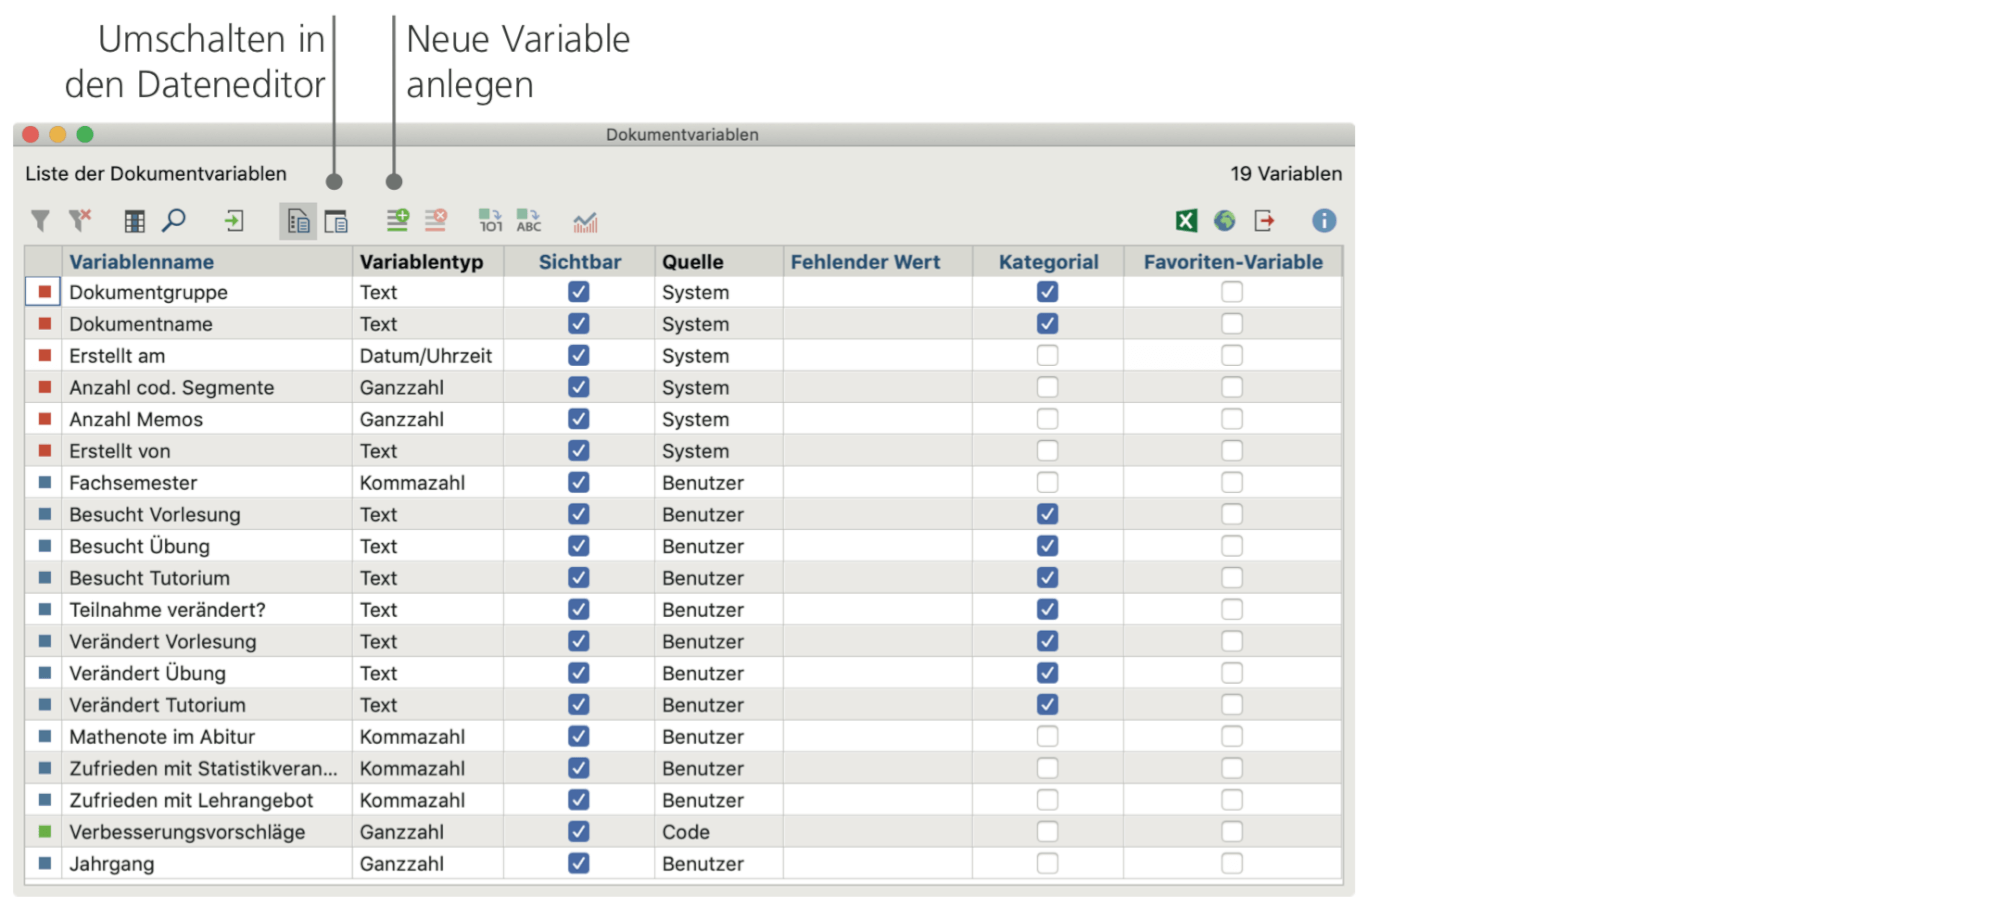Open search with magnifying glass icon
The image size is (2000, 908).
click(174, 221)
